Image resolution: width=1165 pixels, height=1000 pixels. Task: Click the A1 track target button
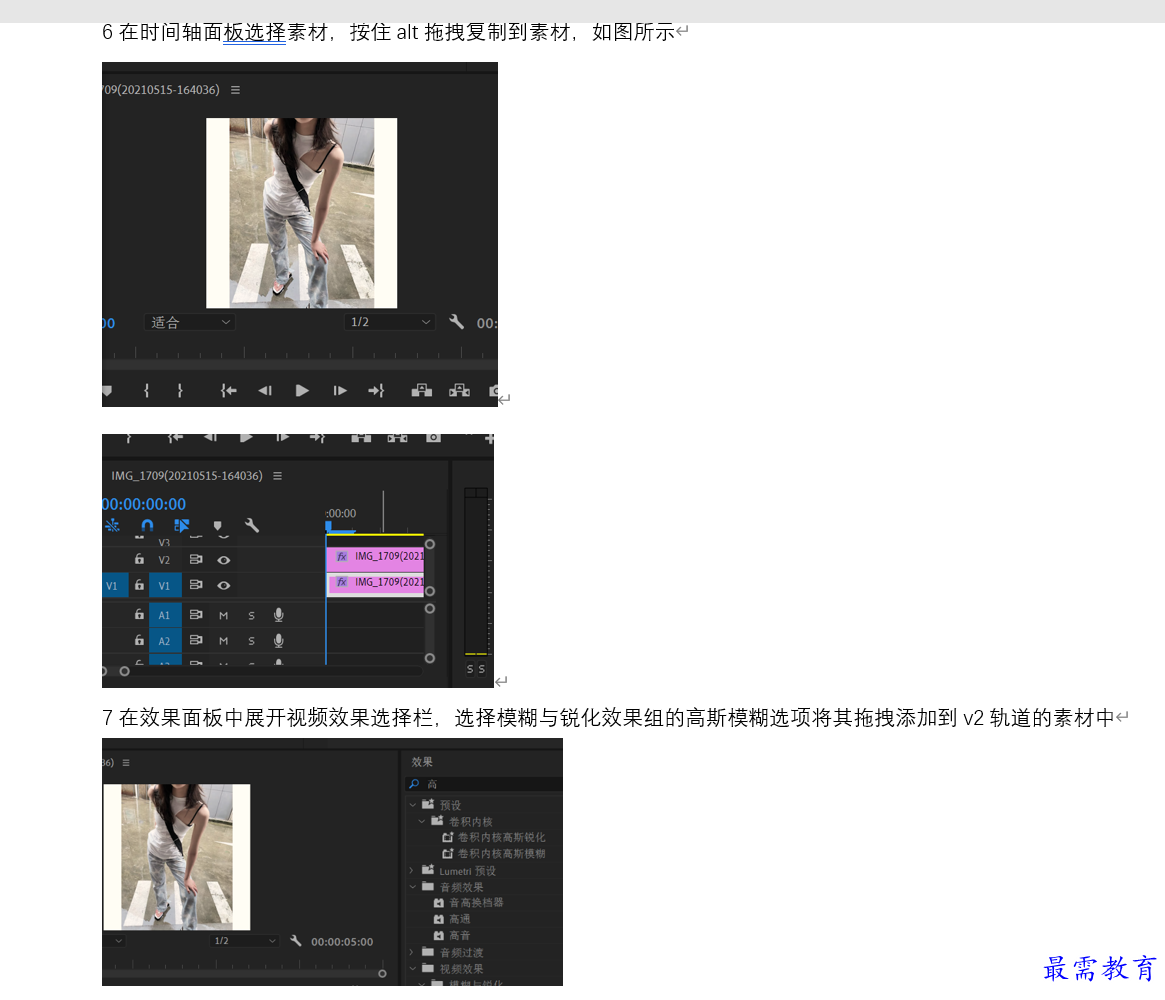point(164,615)
